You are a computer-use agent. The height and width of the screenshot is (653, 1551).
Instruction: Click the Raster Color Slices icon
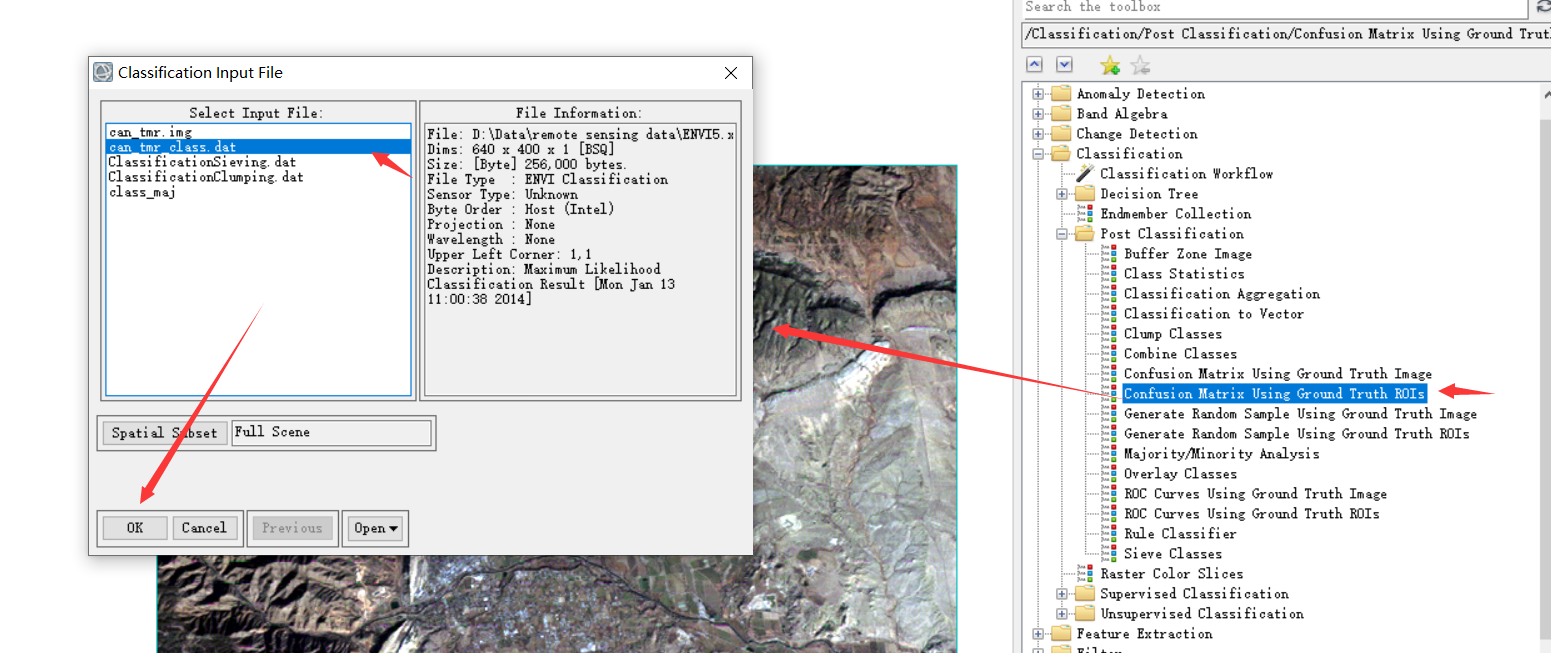click(x=1087, y=574)
